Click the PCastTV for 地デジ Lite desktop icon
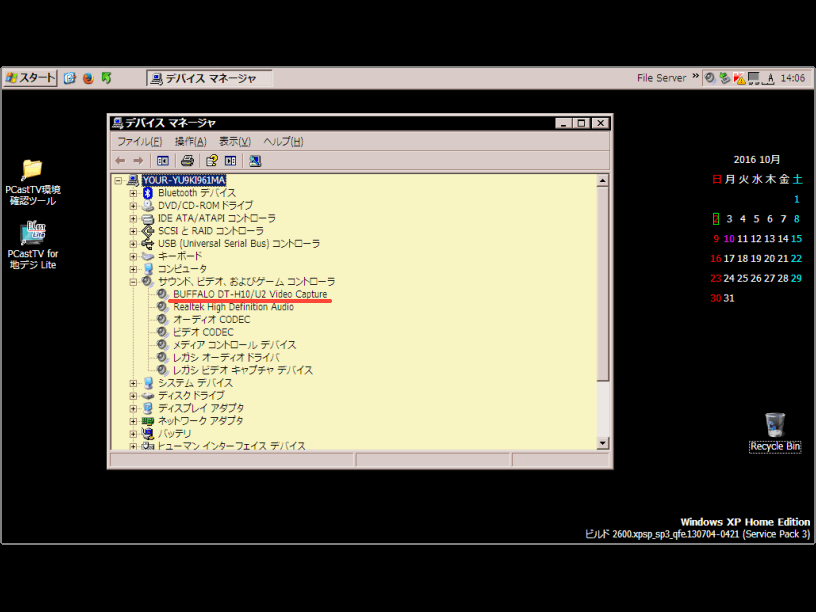The width and height of the screenshot is (816, 612). [32, 233]
